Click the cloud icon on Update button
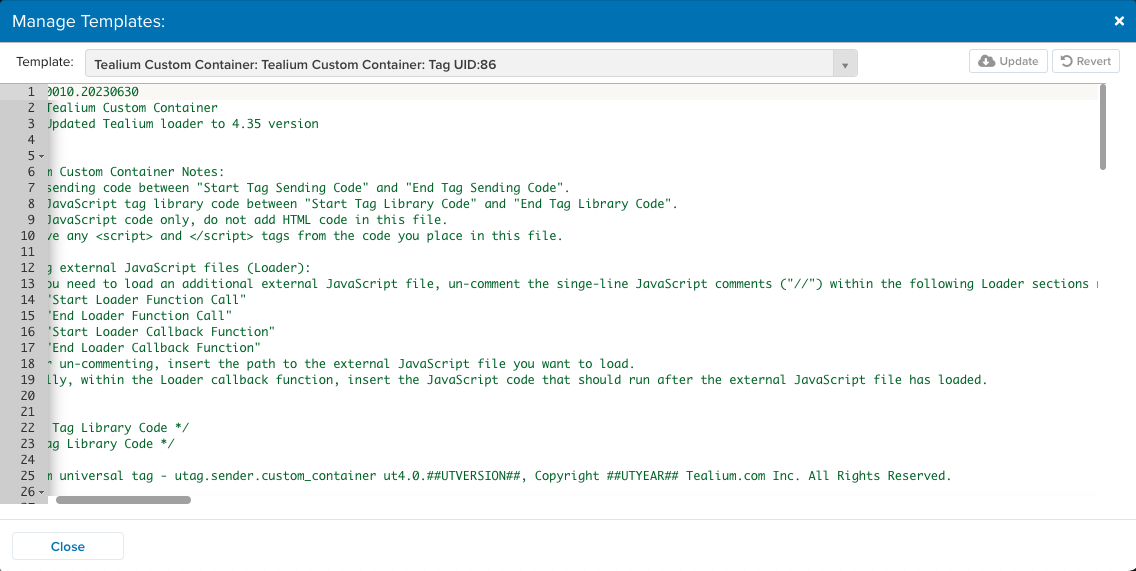This screenshot has width=1136, height=571. click(x=986, y=62)
